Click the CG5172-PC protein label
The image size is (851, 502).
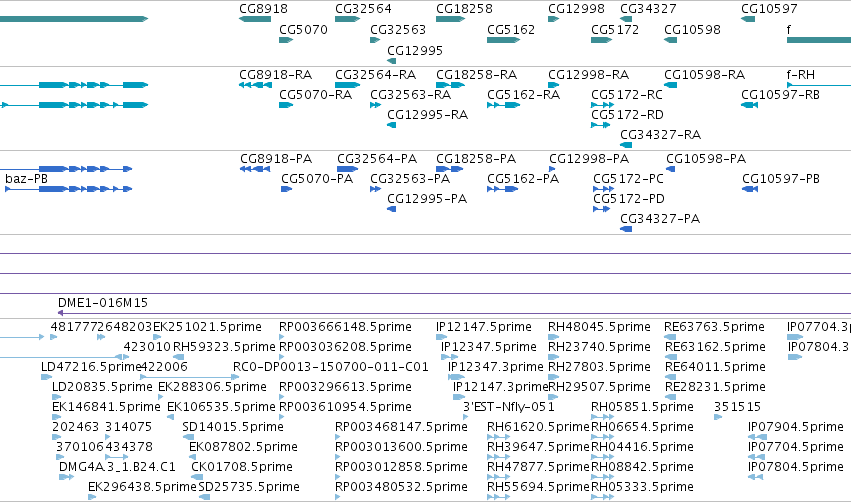pos(628,179)
